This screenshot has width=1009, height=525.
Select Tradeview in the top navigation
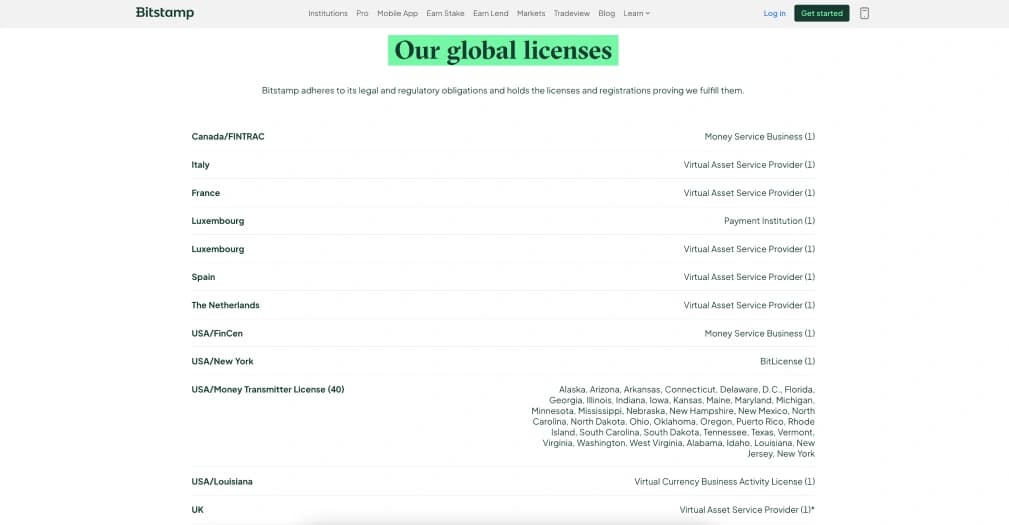(571, 13)
